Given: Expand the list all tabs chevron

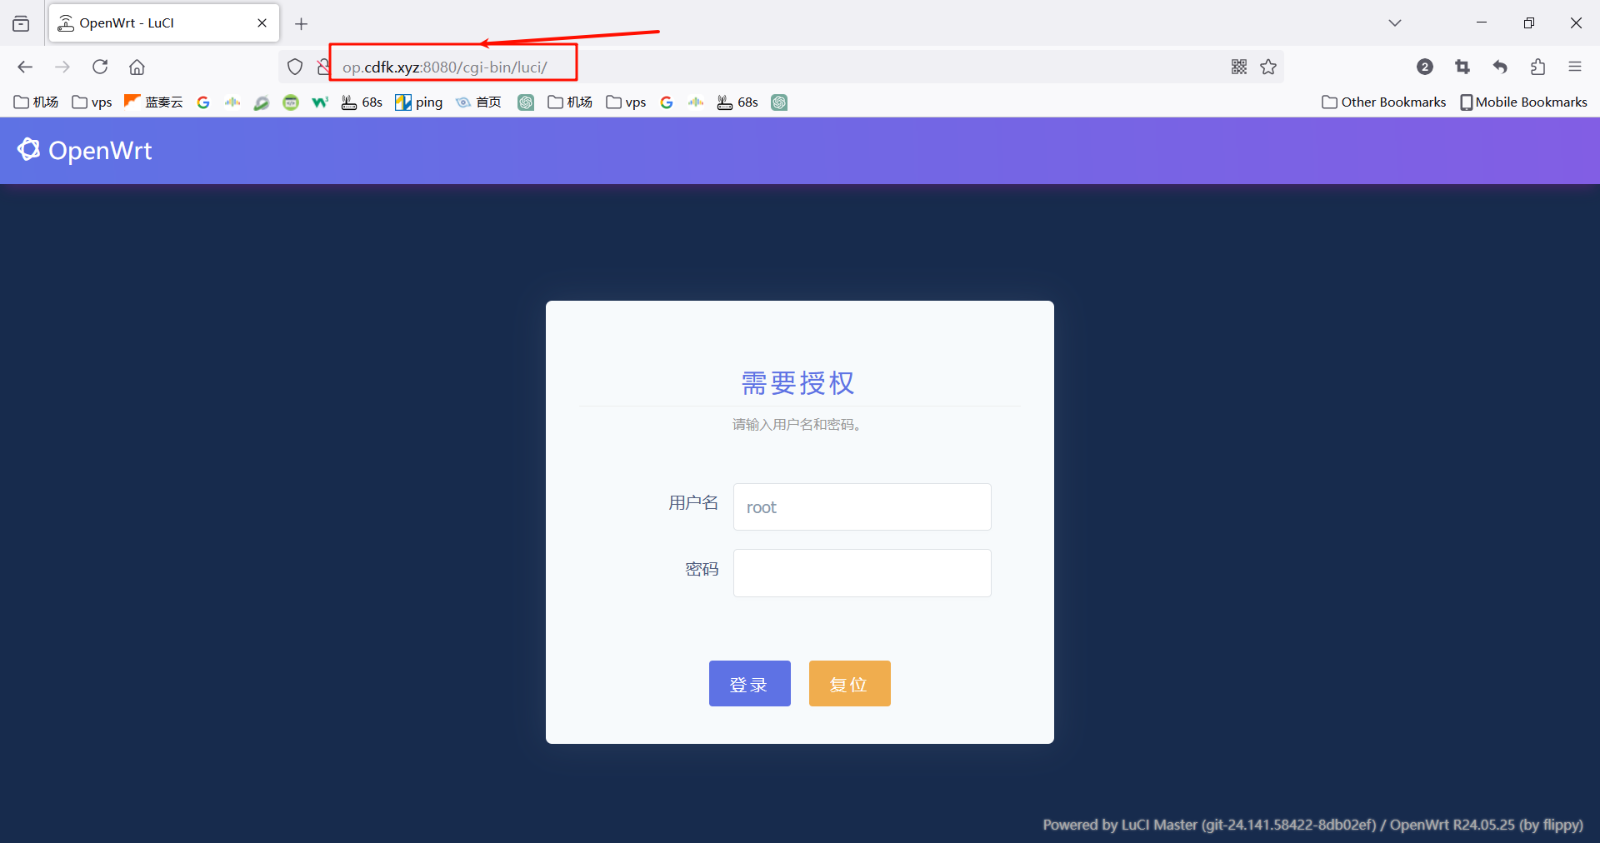Looking at the screenshot, I should pos(1395,23).
